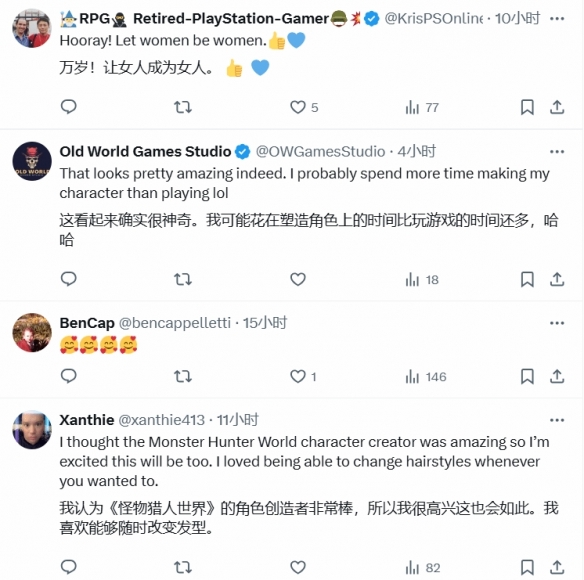Image resolution: width=584 pixels, height=580 pixels.
Task: Share the tweet with 77 views
Action: point(557,107)
